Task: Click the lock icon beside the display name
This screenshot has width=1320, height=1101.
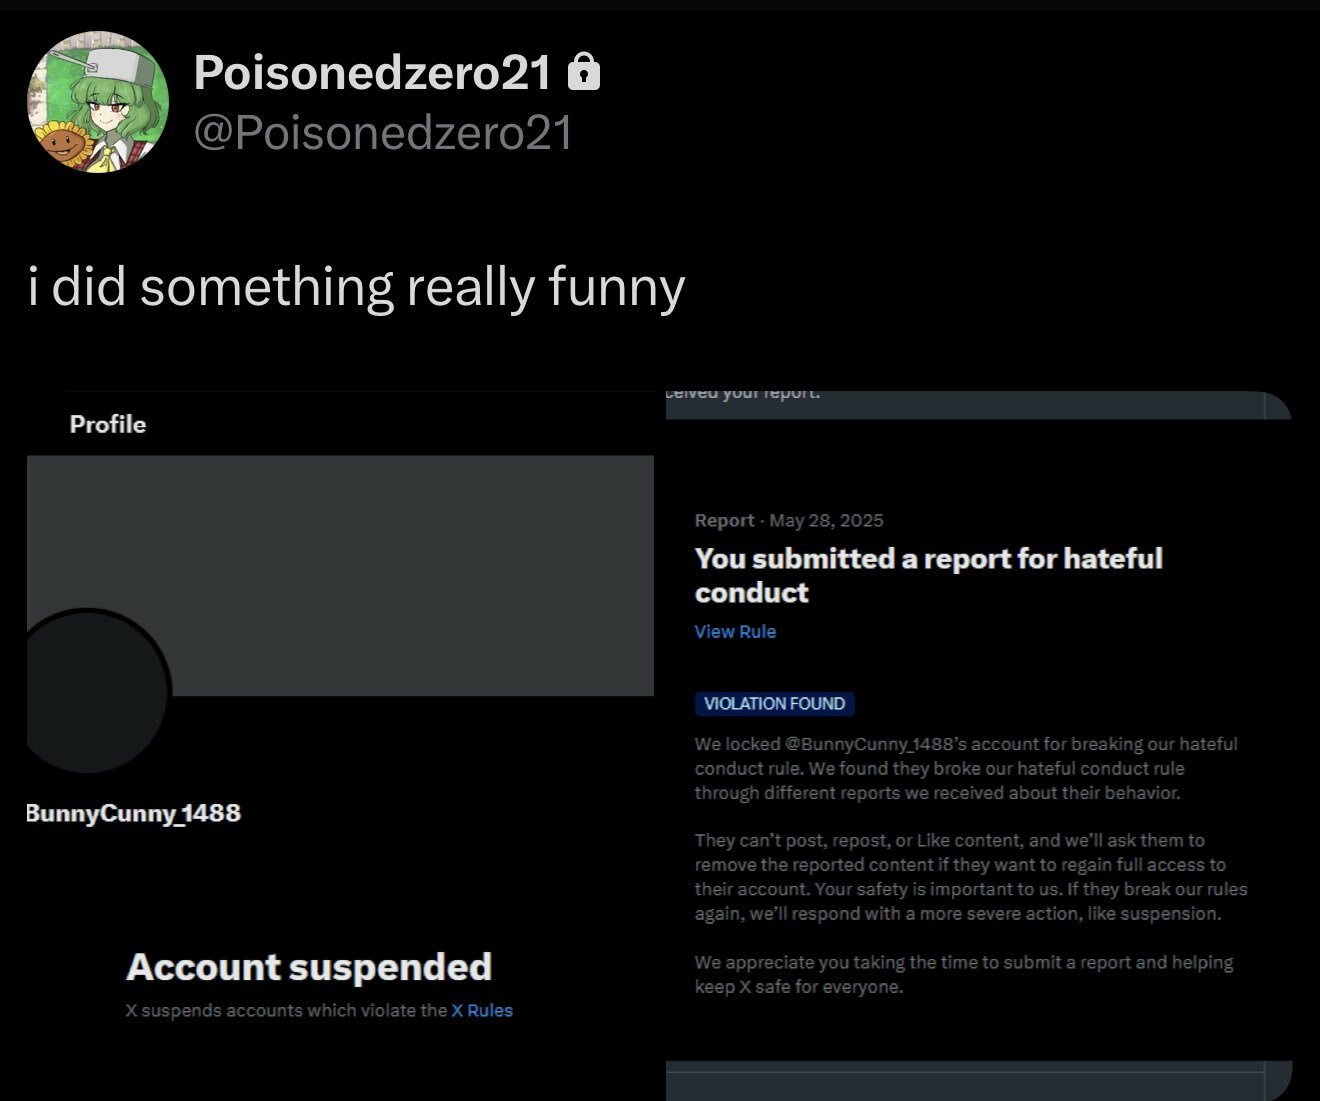Action: pos(584,72)
